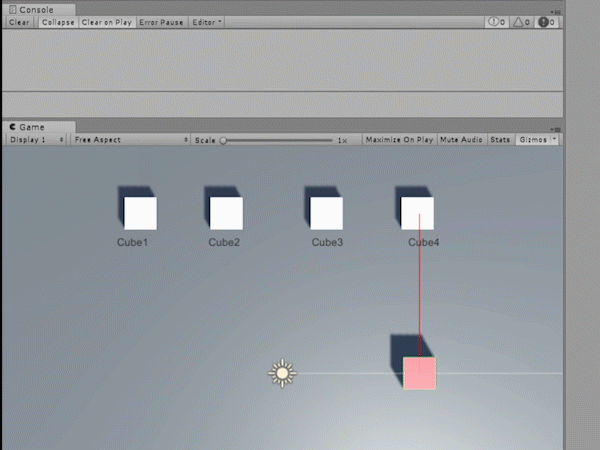Viewport: 600px width, 450px height.
Task: Click the directional light sun gizmo
Action: [x=282, y=373]
